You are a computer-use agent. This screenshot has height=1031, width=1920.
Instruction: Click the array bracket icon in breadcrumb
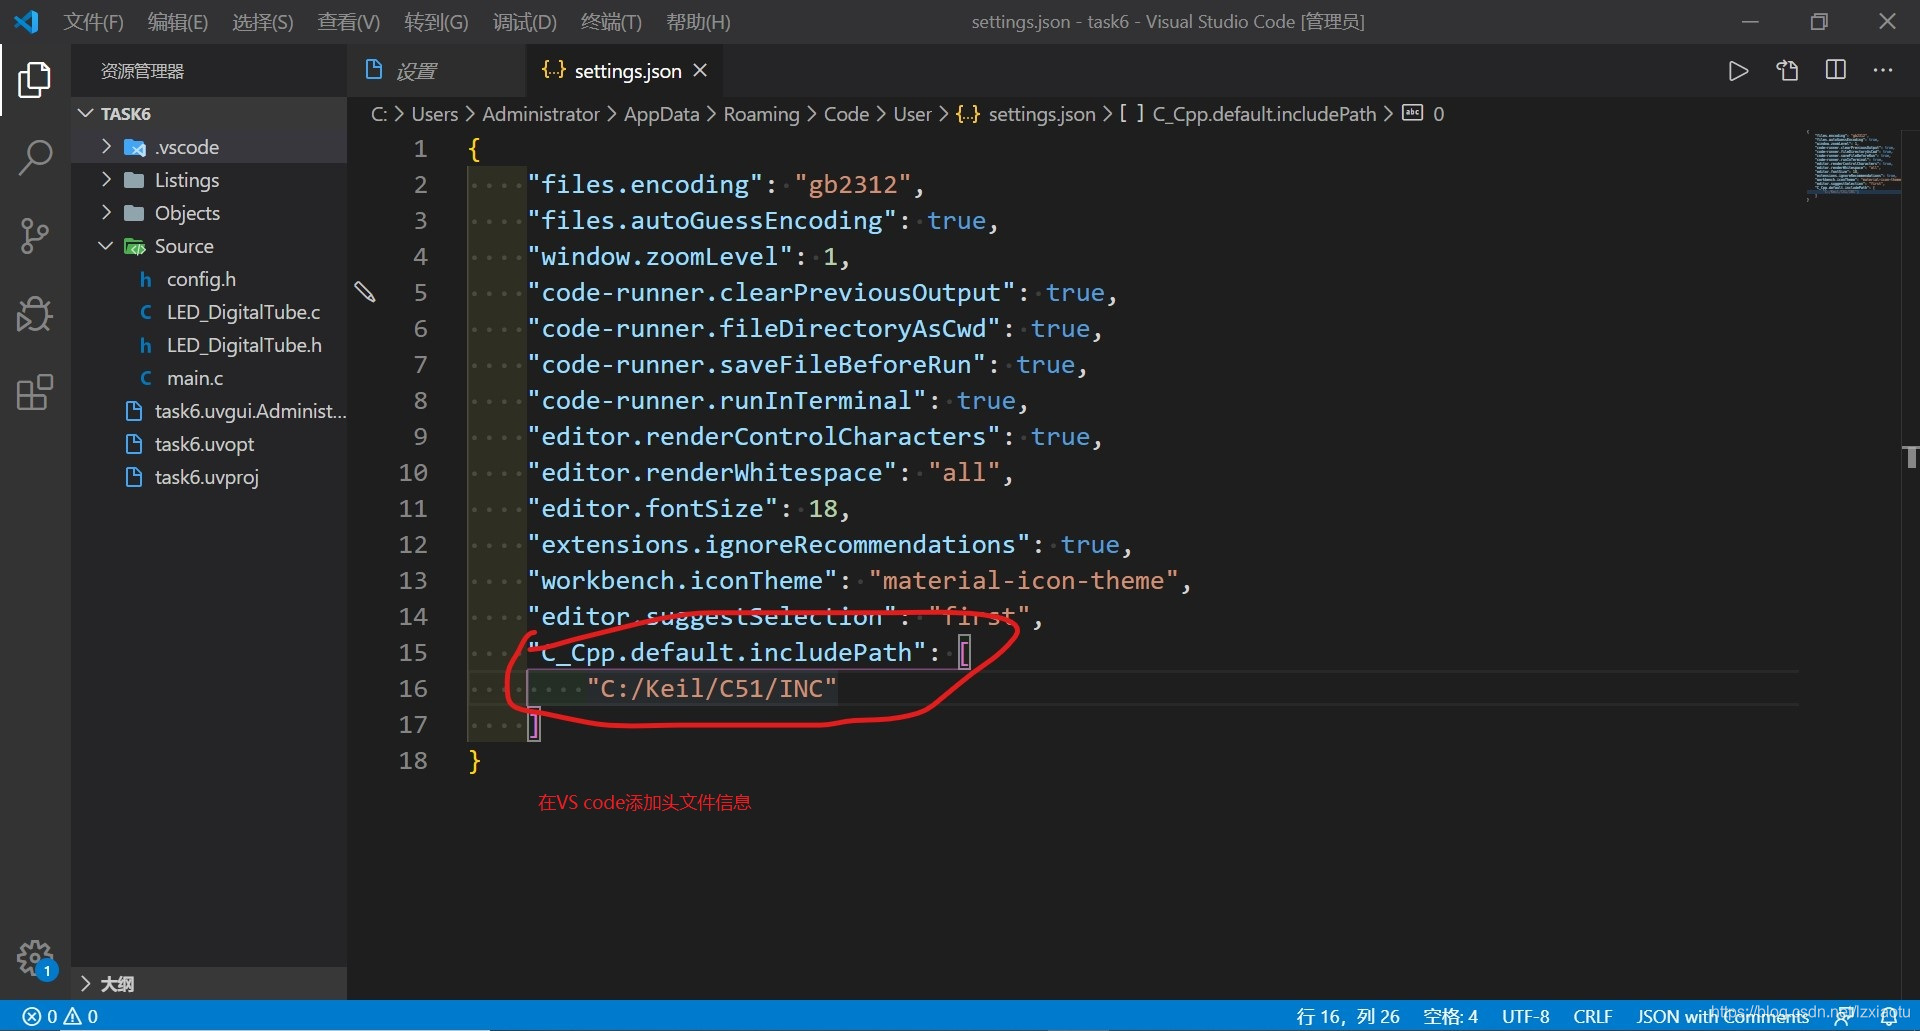point(1132,114)
